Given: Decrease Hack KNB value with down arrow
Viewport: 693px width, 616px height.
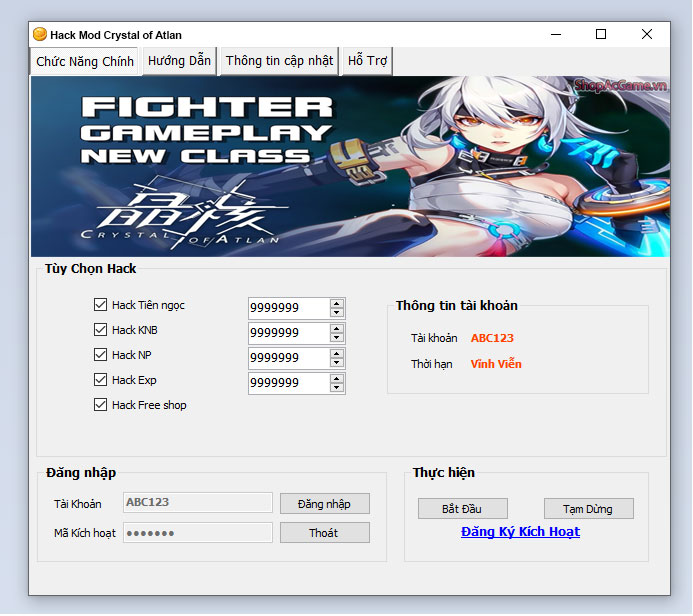Looking at the screenshot, I should pos(337,338).
